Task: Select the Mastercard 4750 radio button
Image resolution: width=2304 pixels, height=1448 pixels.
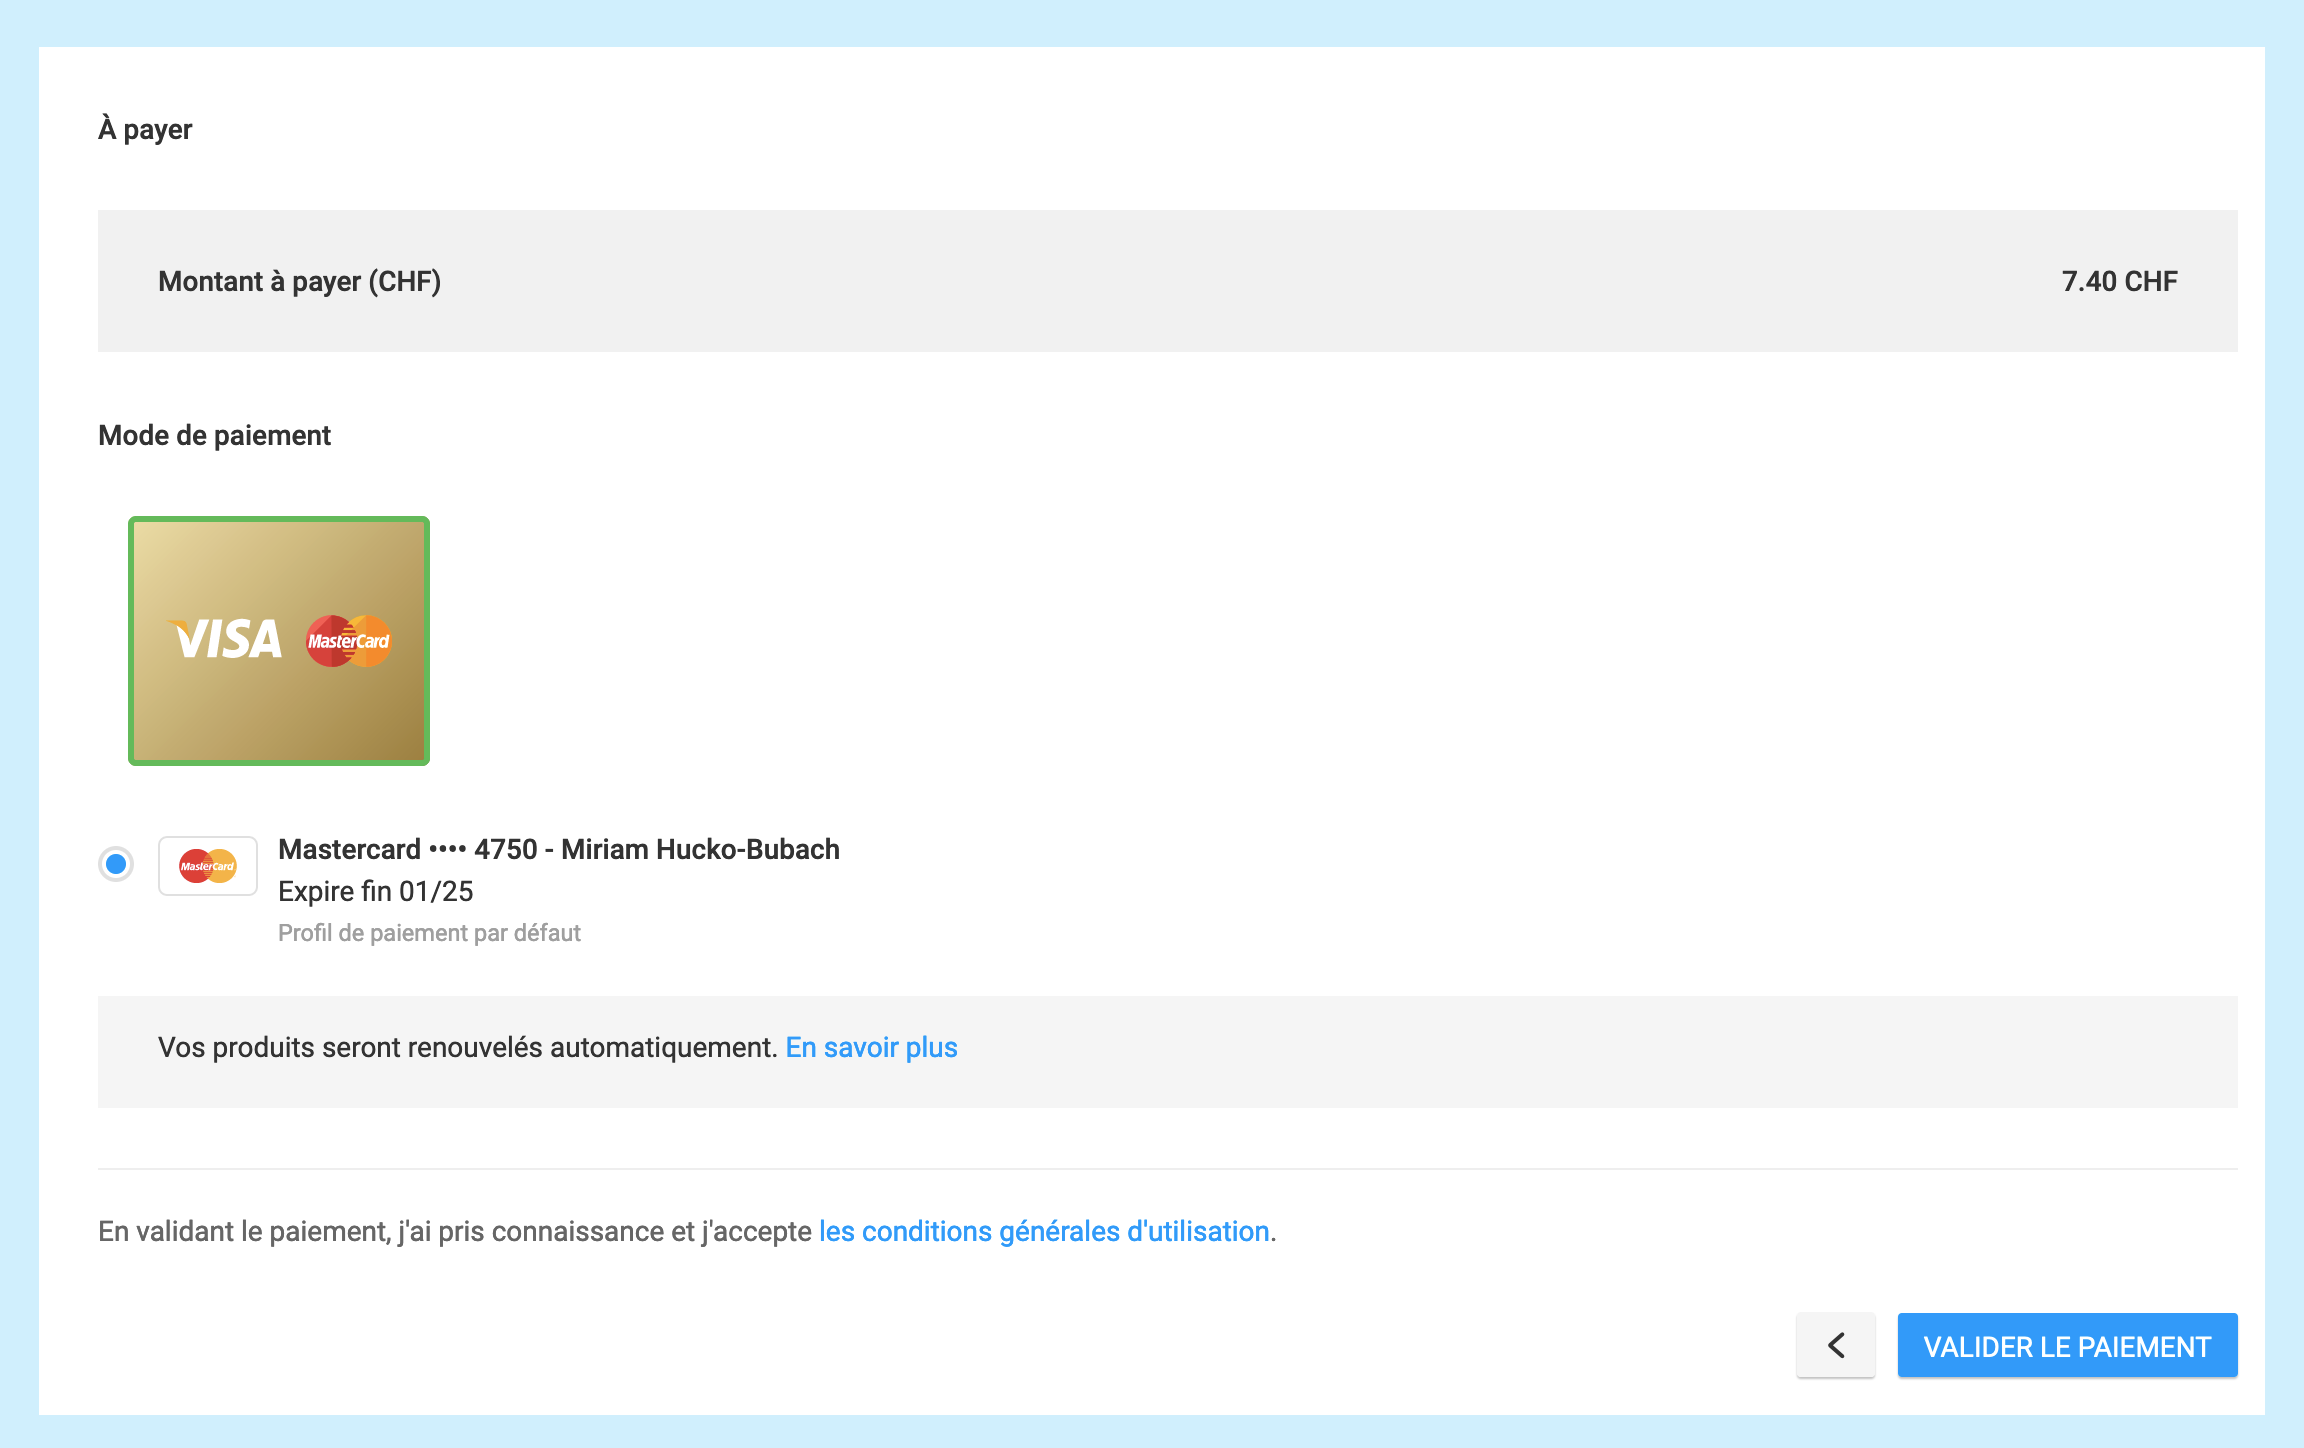Action: [116, 864]
